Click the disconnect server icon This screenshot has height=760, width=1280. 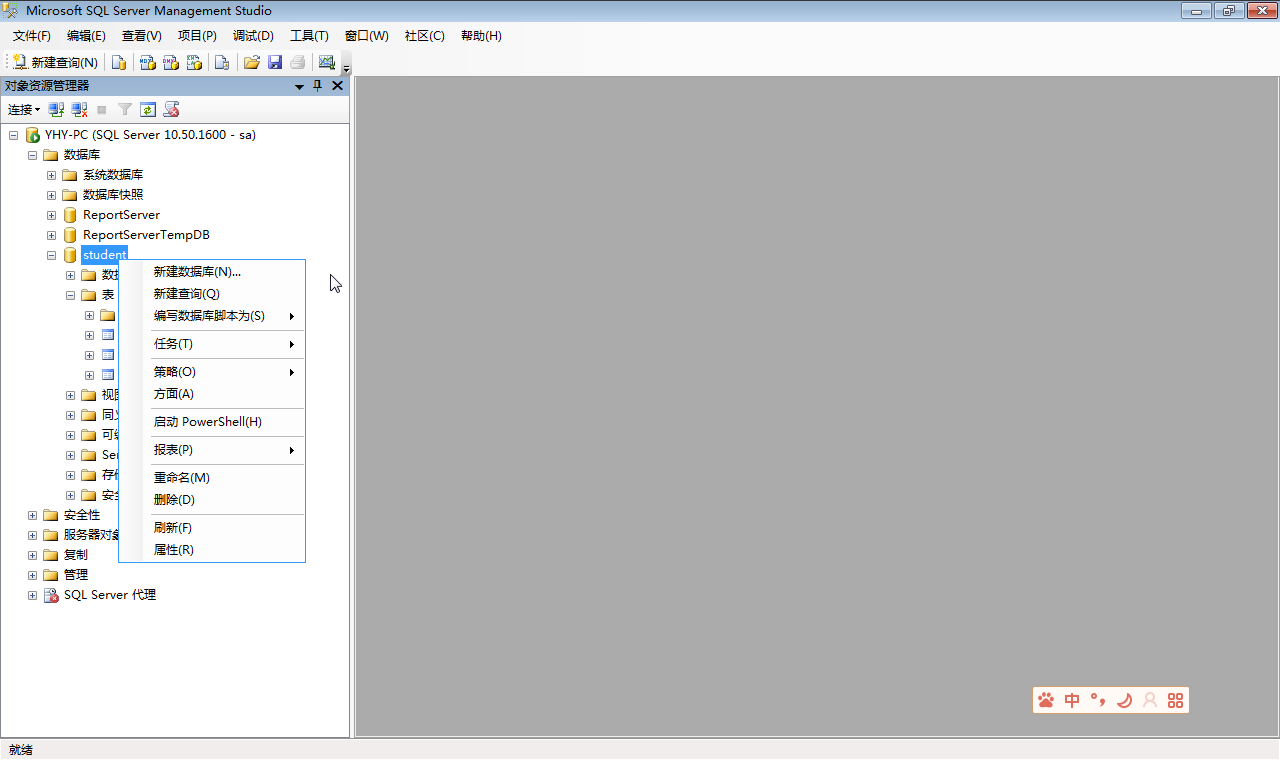[79, 110]
